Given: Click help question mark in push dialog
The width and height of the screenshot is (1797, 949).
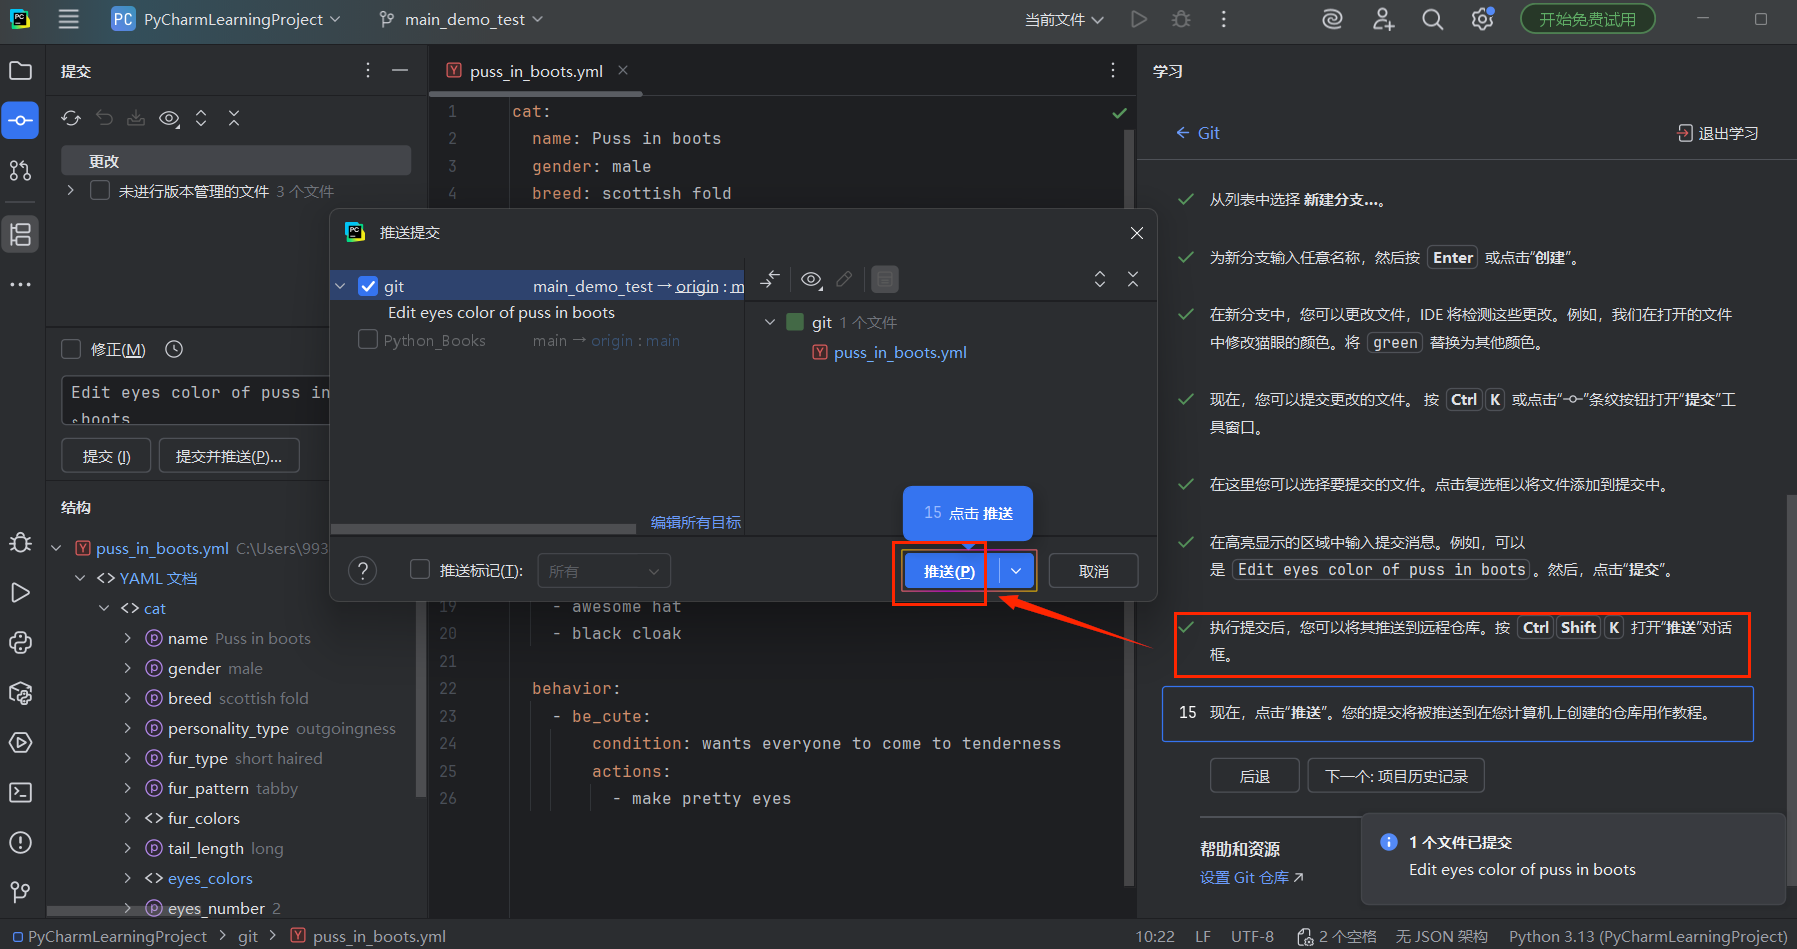Looking at the screenshot, I should pyautogui.click(x=362, y=571).
